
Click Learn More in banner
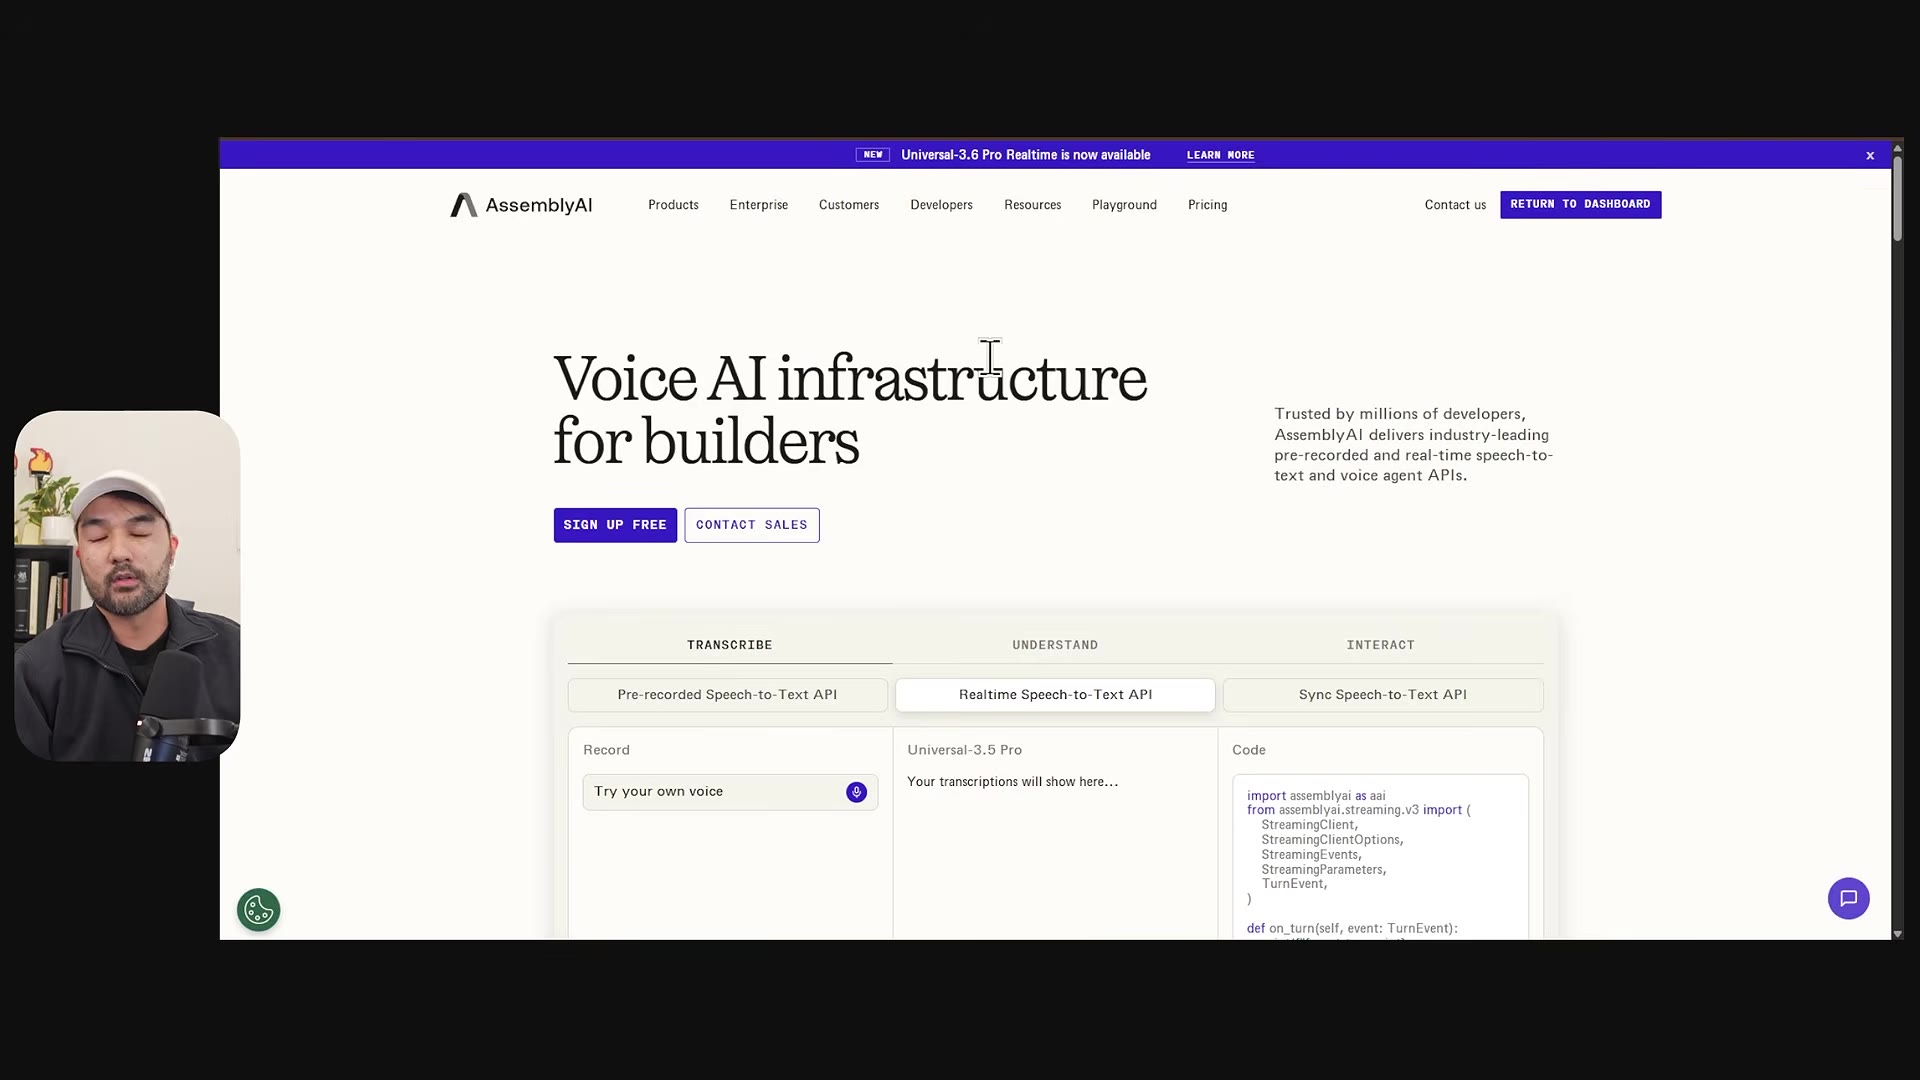[1220, 155]
